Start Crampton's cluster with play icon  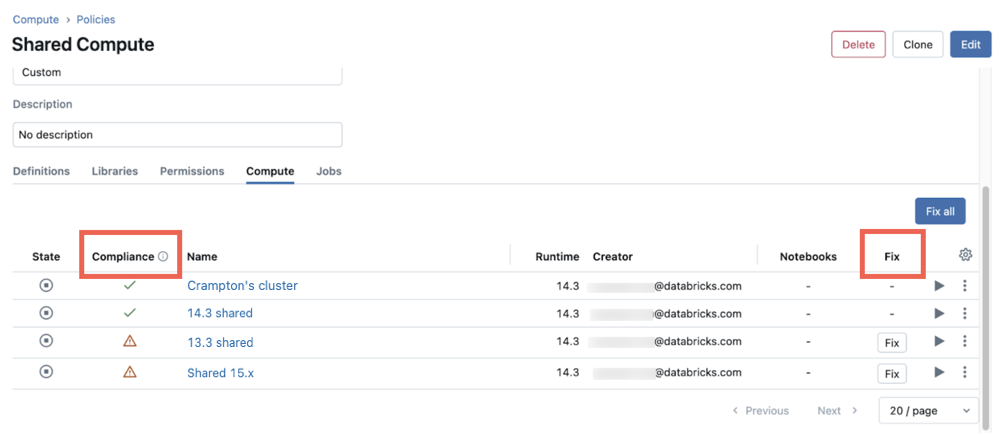point(938,286)
